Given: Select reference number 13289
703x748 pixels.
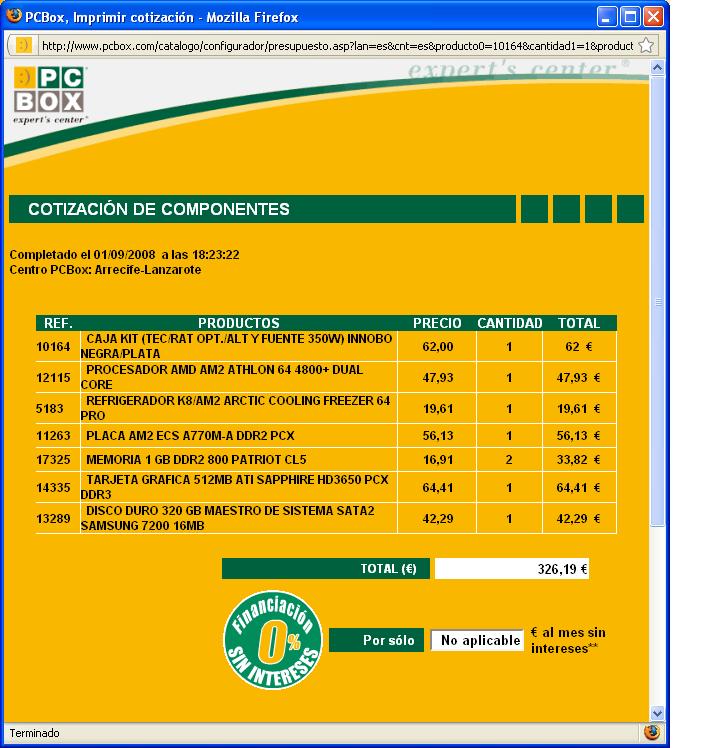Looking at the screenshot, I should 53,519.
